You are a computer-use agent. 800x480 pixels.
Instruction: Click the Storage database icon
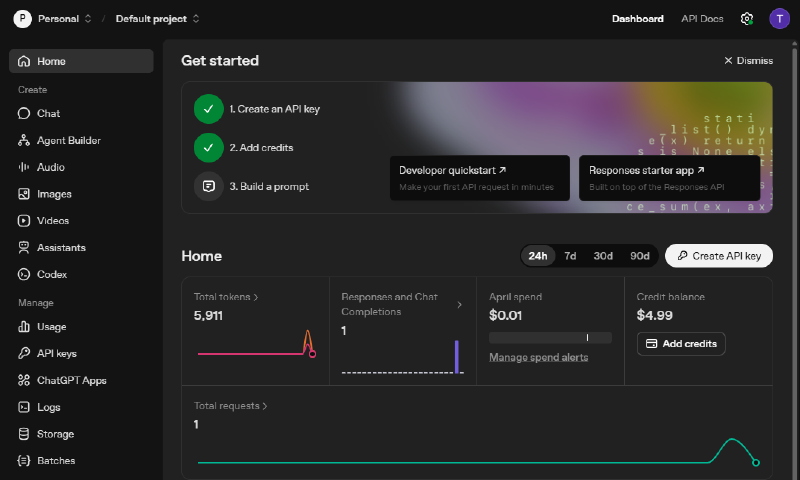tap(23, 434)
